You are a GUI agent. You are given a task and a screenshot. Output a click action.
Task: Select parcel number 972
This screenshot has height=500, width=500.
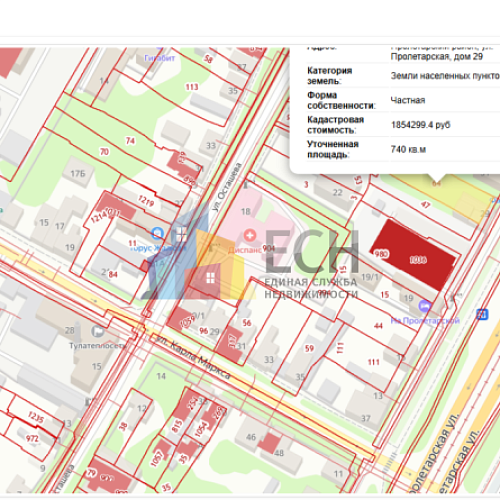[32, 438]
